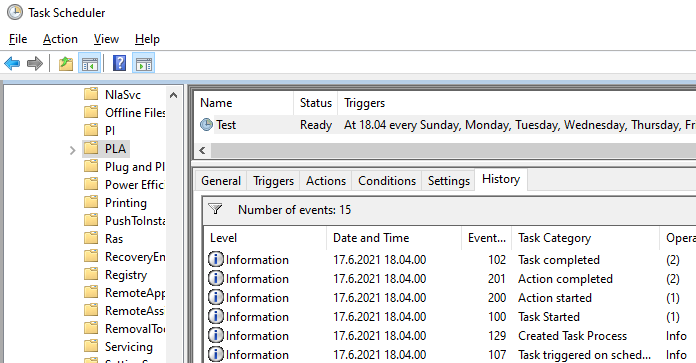Image resolution: width=696 pixels, height=363 pixels.
Task: Select the Plug and Play folder
Action: point(135,167)
